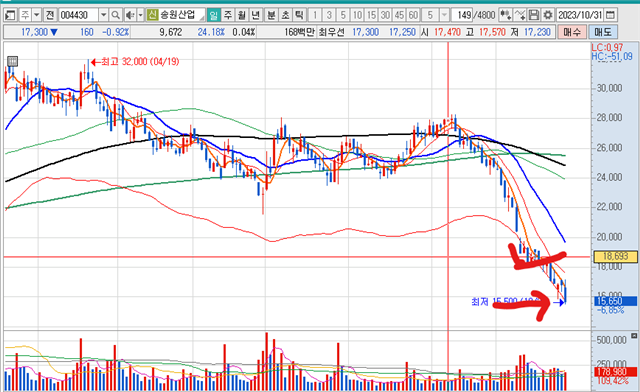Switch to tick 틱 chart
The height and width of the screenshot is (392, 640).
pyautogui.click(x=299, y=16)
